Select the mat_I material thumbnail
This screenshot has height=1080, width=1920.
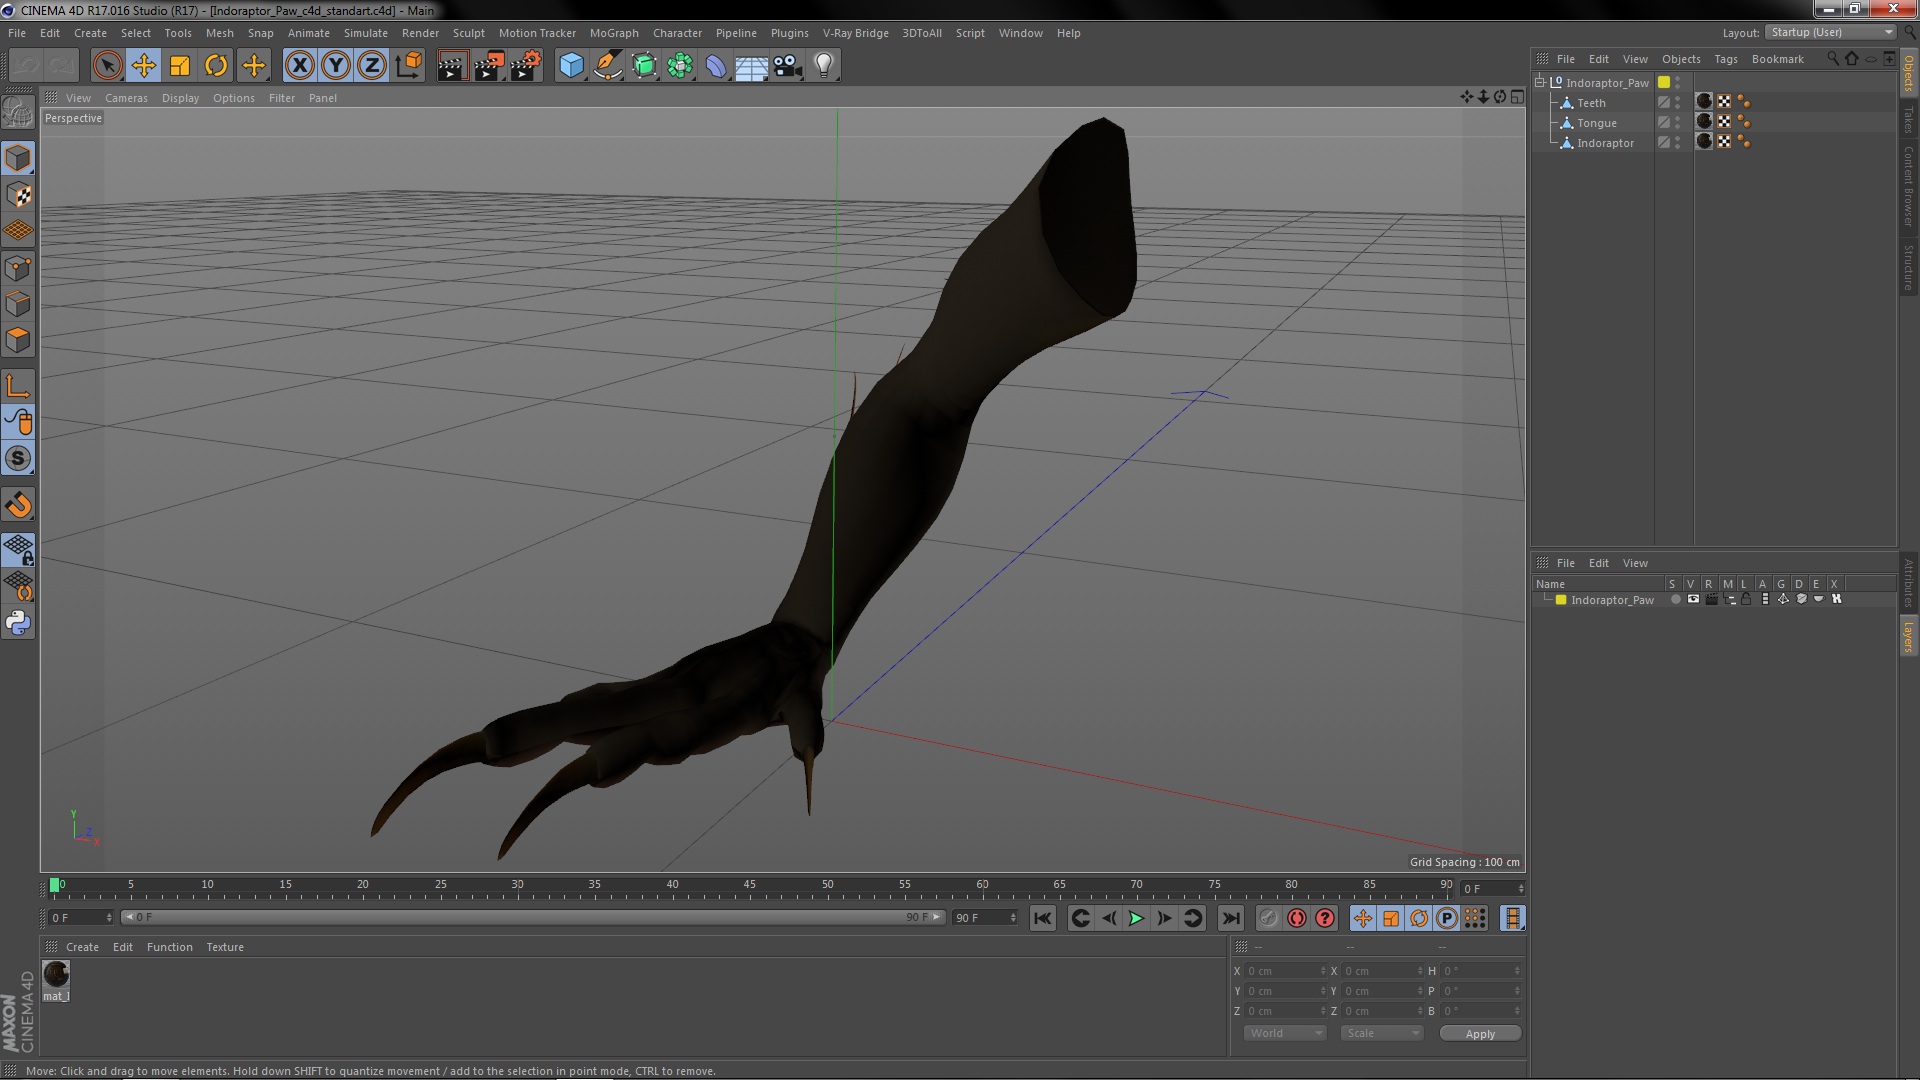tap(56, 974)
